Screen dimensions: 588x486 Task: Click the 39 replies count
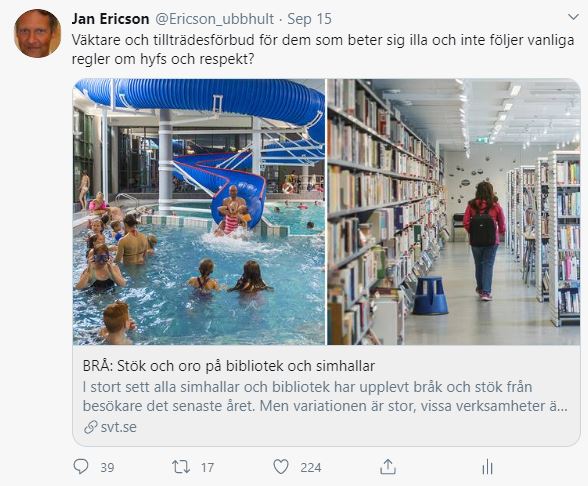[x=107, y=468]
